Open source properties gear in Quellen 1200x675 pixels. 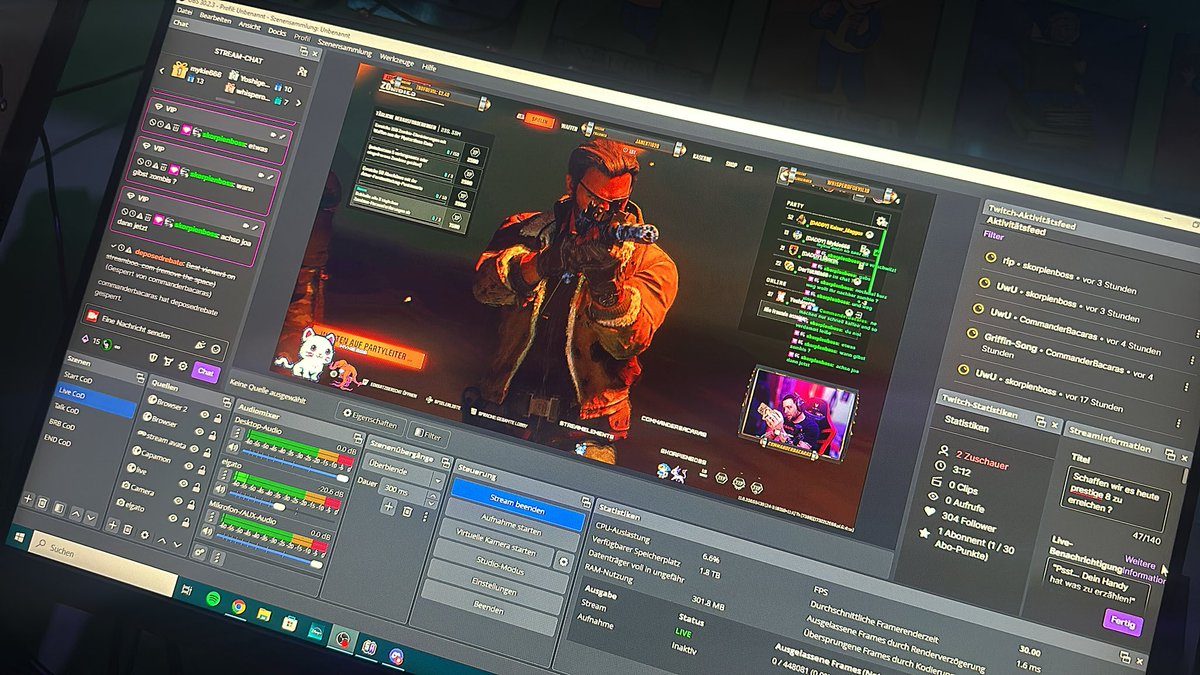[x=146, y=533]
